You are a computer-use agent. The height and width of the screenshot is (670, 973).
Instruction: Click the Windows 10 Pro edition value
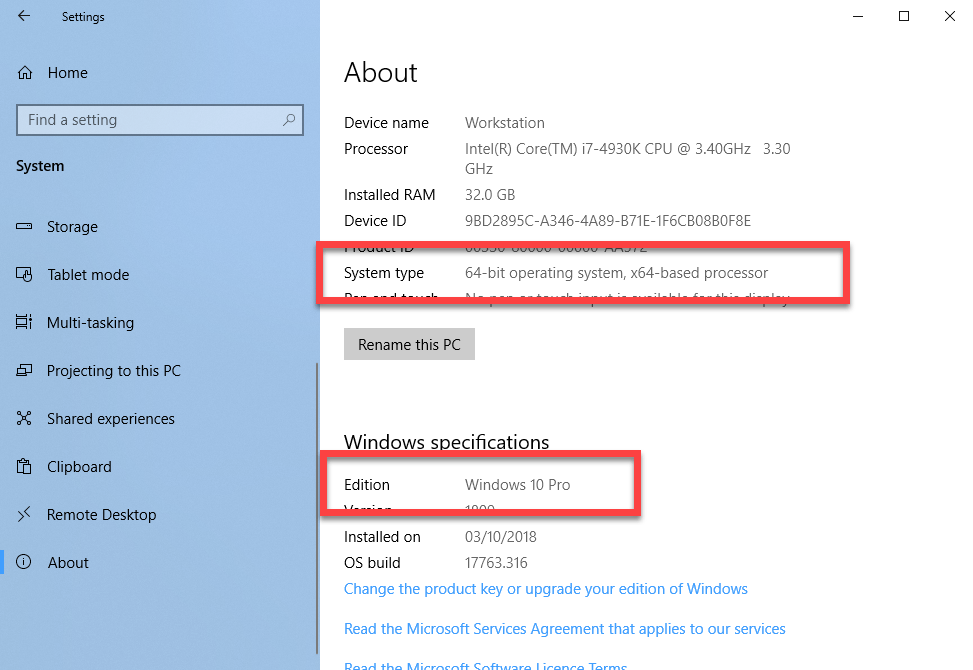click(x=518, y=485)
